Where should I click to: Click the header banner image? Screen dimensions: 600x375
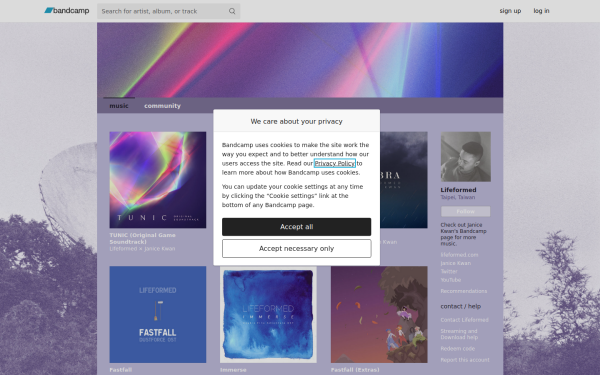tap(300, 60)
